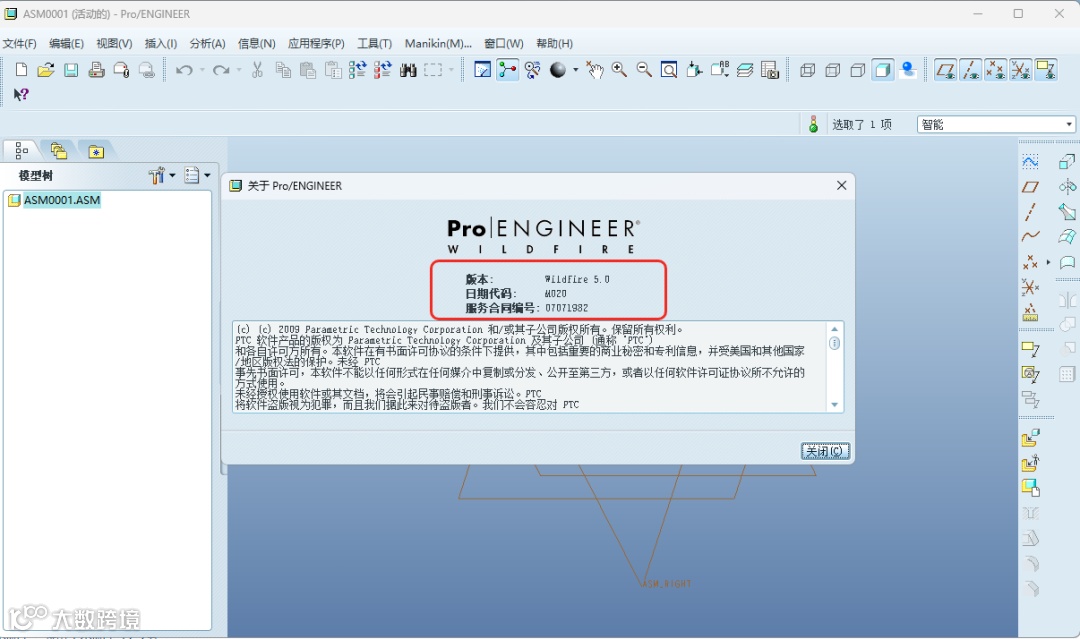Close the 关于 Pro/ENGINEER dialog with X
The height and width of the screenshot is (639, 1080).
pos(841,185)
